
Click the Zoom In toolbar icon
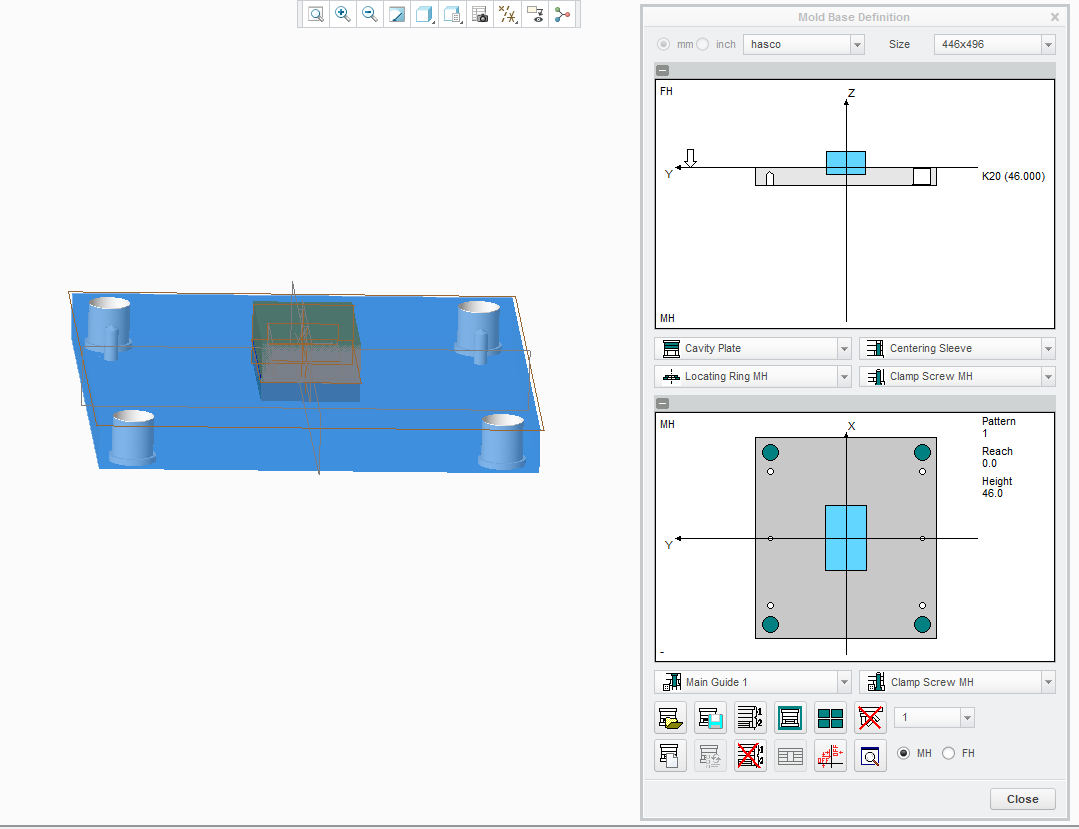[x=342, y=14]
